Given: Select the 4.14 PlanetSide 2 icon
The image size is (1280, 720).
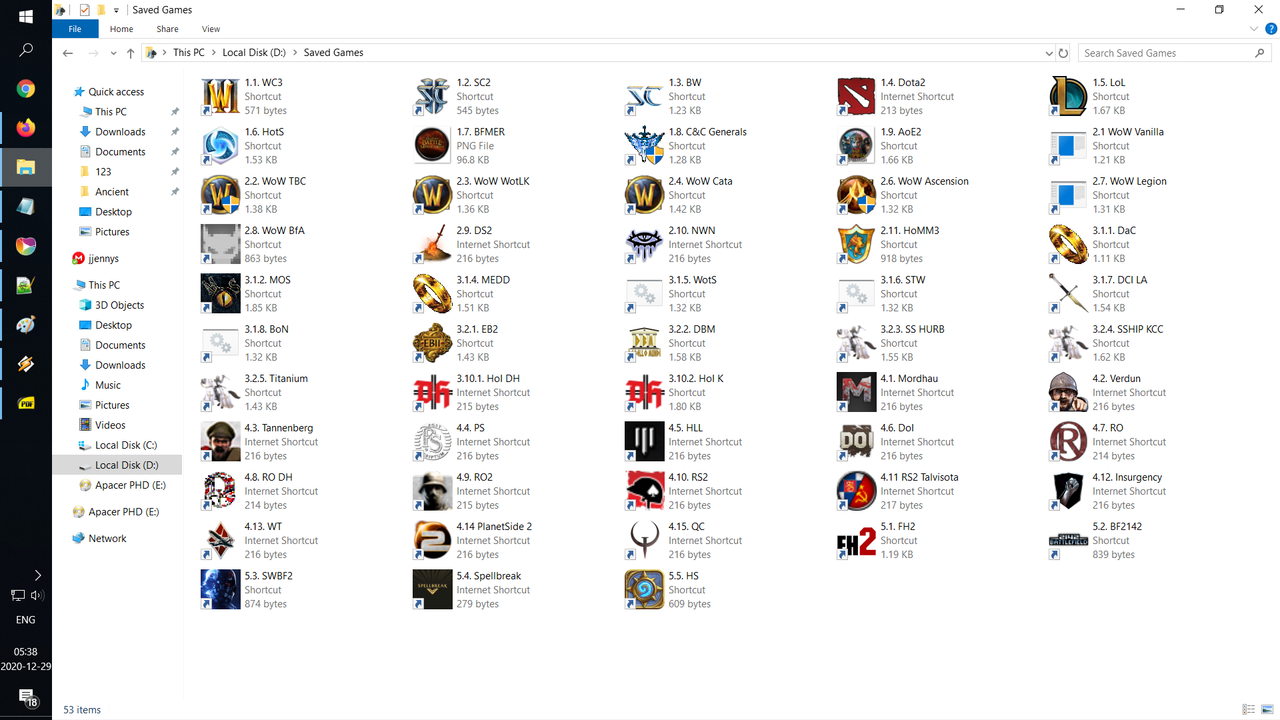Looking at the screenshot, I should 432,540.
